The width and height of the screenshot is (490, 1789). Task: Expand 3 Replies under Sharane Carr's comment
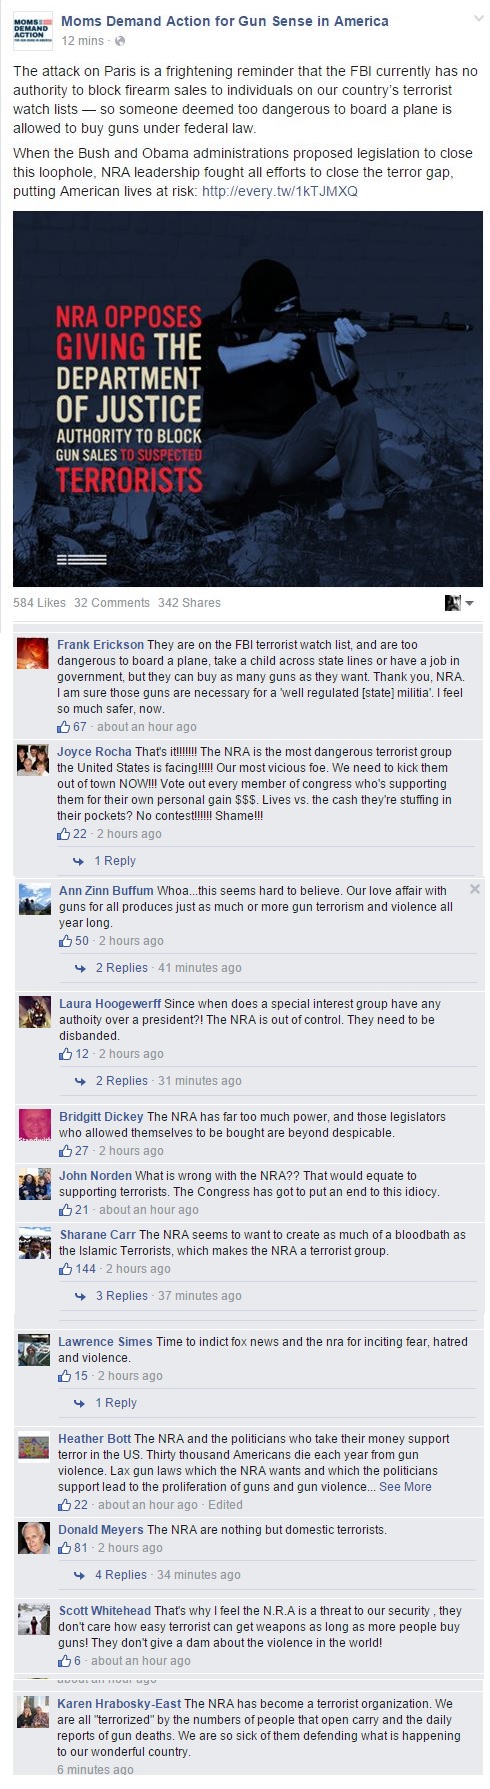[121, 1296]
